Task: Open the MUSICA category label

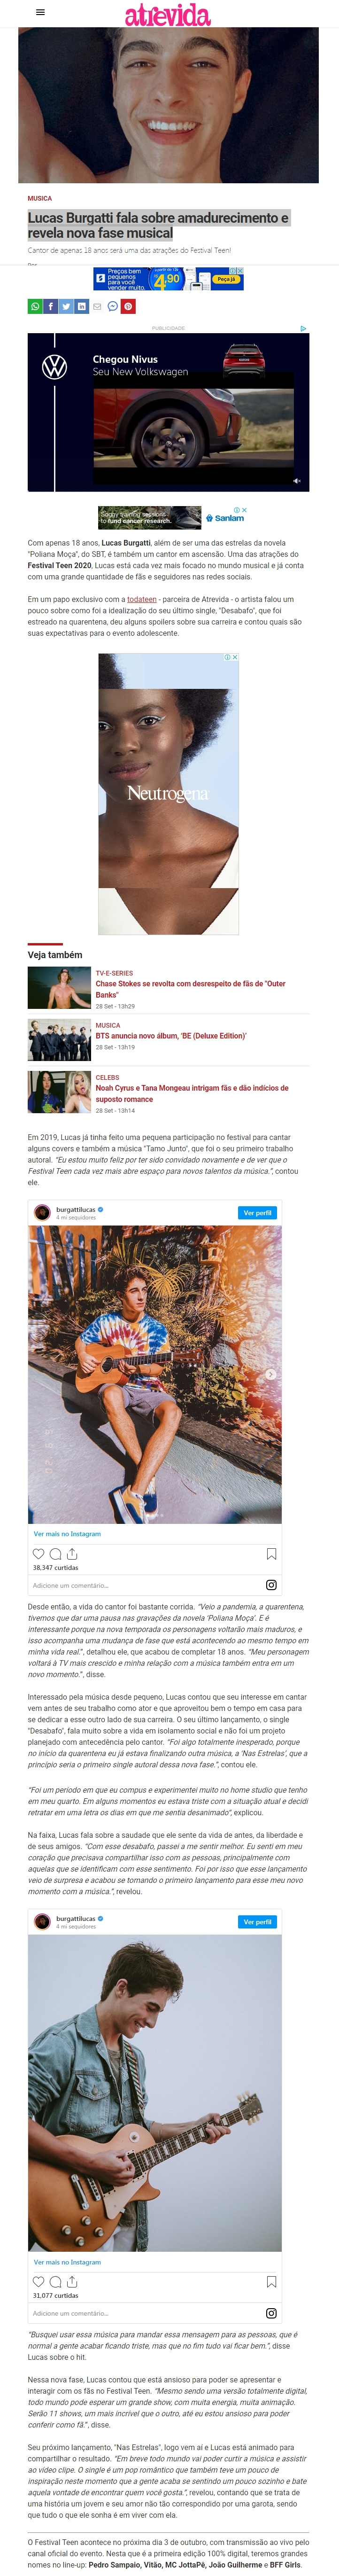Action: 40,198
